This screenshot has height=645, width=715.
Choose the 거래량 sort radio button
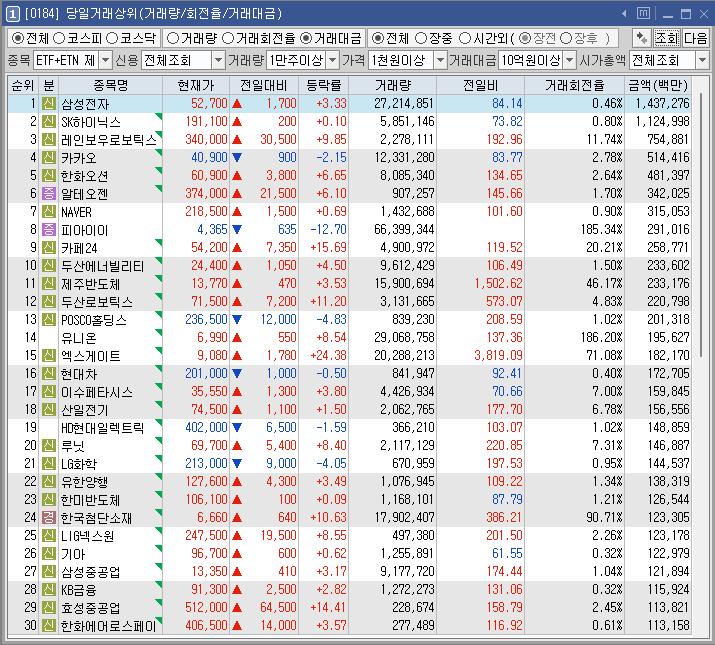(x=172, y=38)
